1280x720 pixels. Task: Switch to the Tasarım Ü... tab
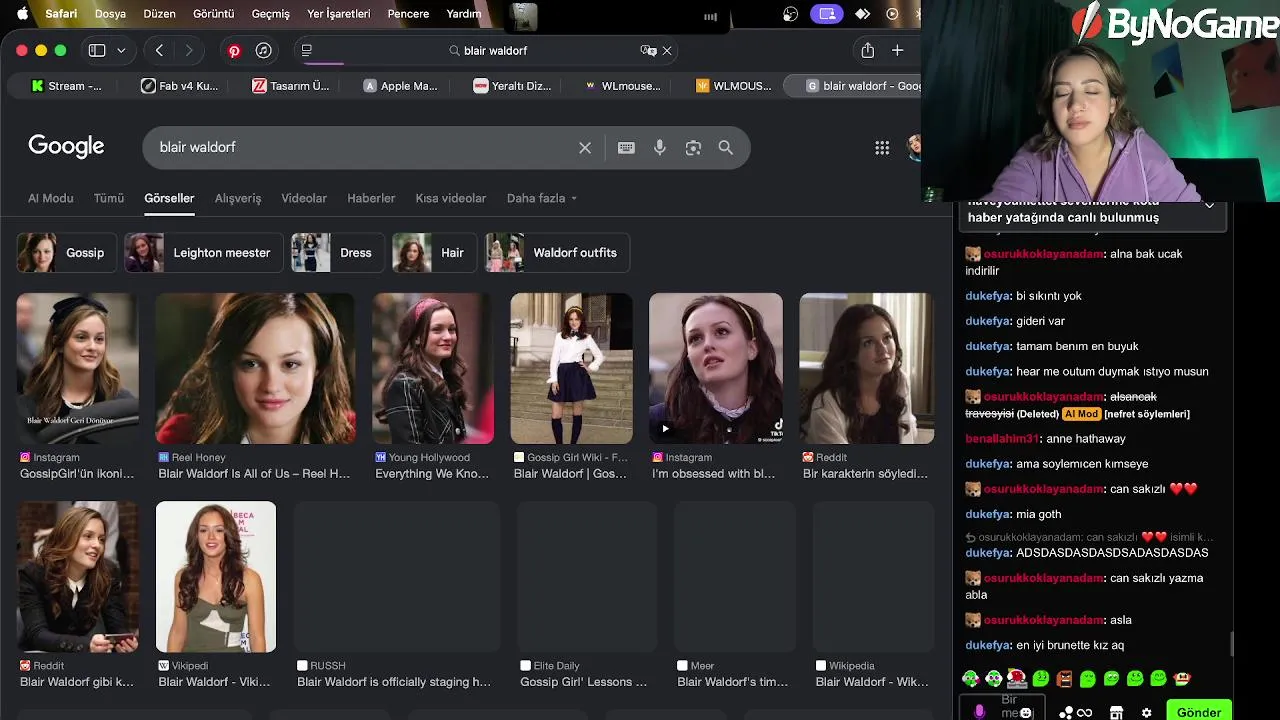290,86
